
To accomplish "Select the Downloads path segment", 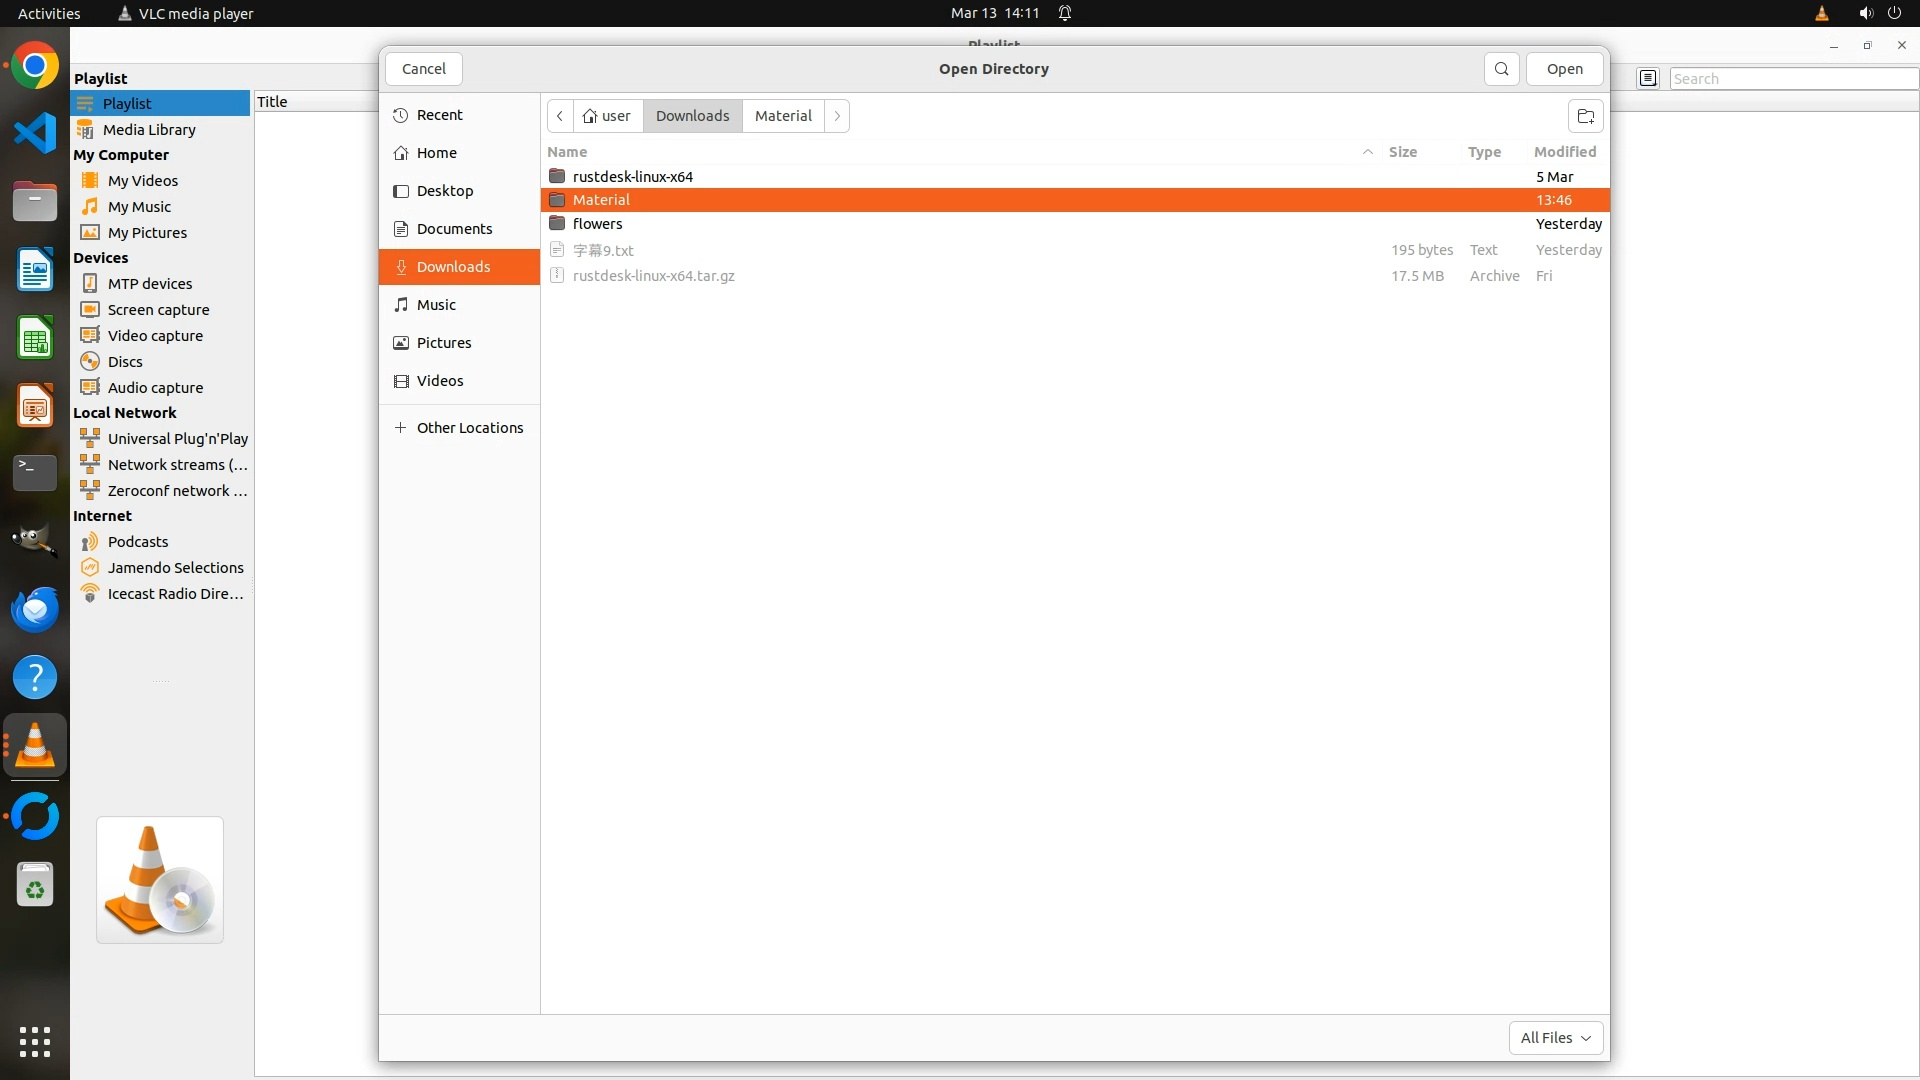I will coord(692,116).
